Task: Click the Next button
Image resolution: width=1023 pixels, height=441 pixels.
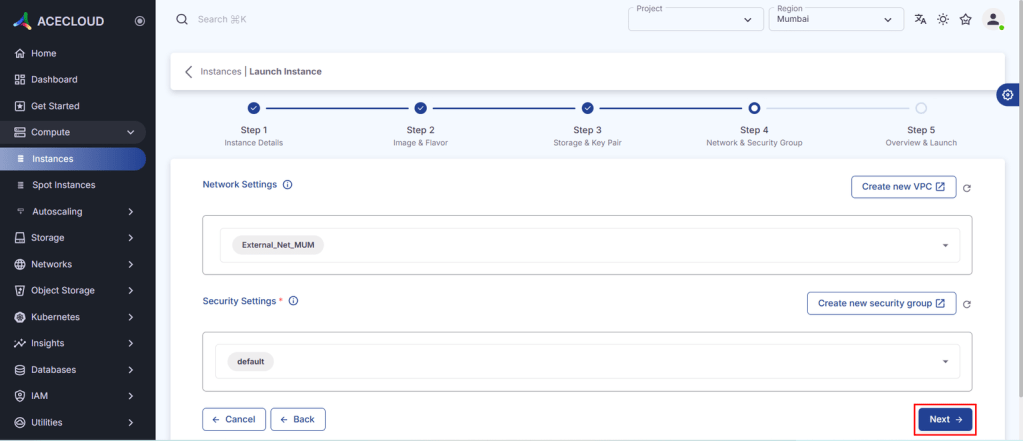Action: pos(945,420)
